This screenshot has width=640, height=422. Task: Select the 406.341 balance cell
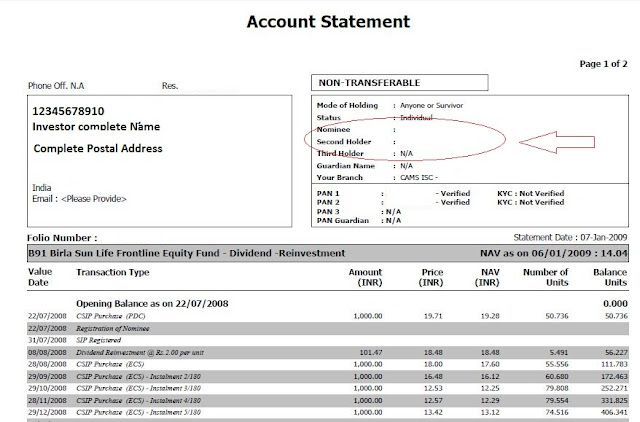click(614, 412)
